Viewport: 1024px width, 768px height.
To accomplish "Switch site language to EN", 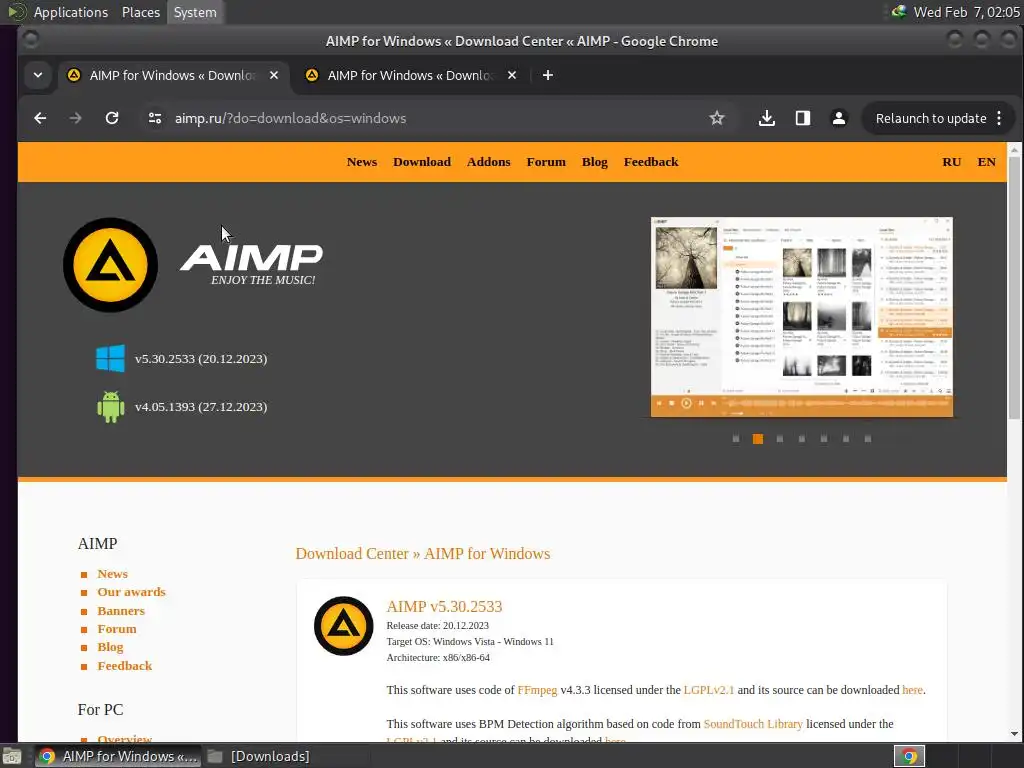I will click(986, 162).
